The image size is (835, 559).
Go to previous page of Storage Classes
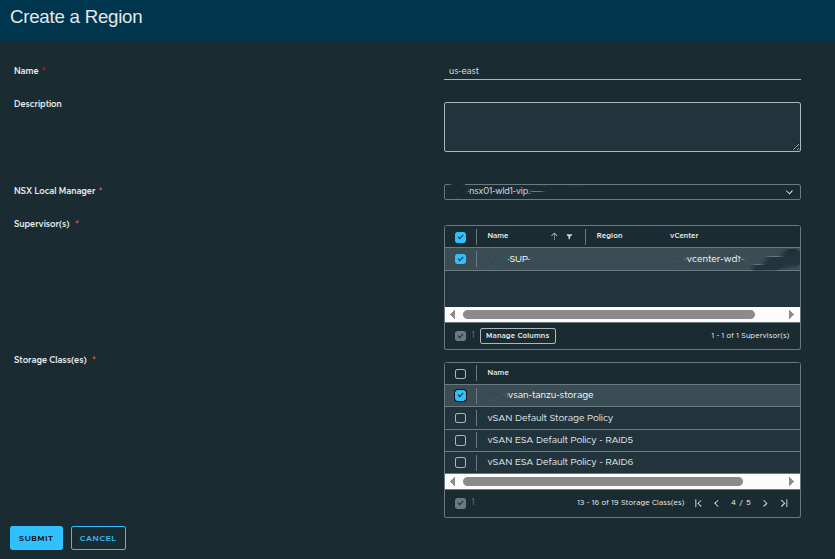click(716, 503)
